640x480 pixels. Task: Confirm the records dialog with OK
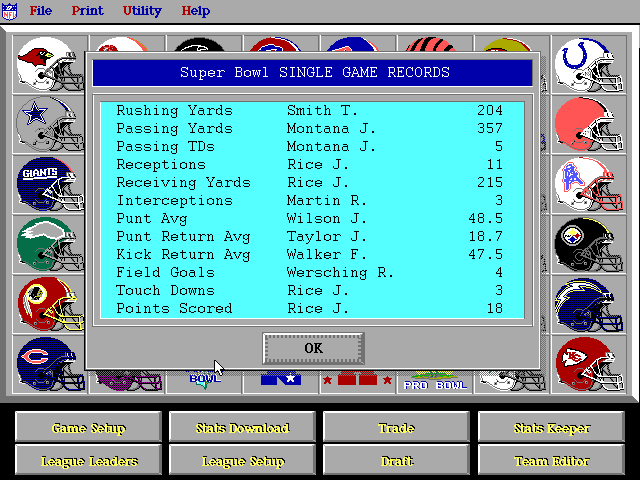coord(313,348)
